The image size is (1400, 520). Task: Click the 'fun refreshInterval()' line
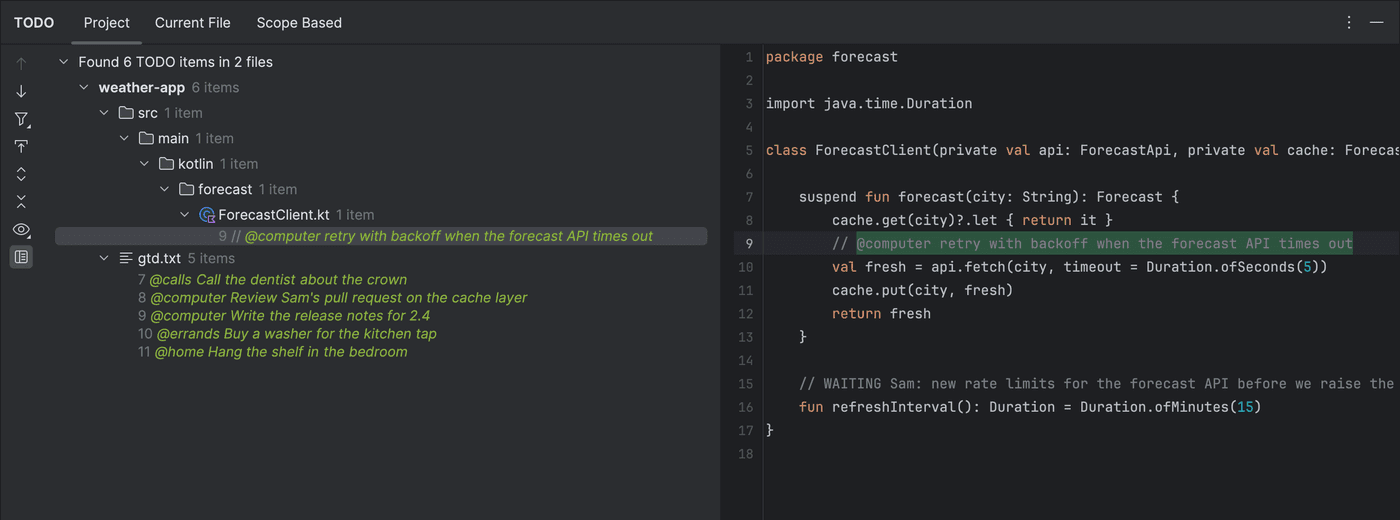pos(1030,407)
